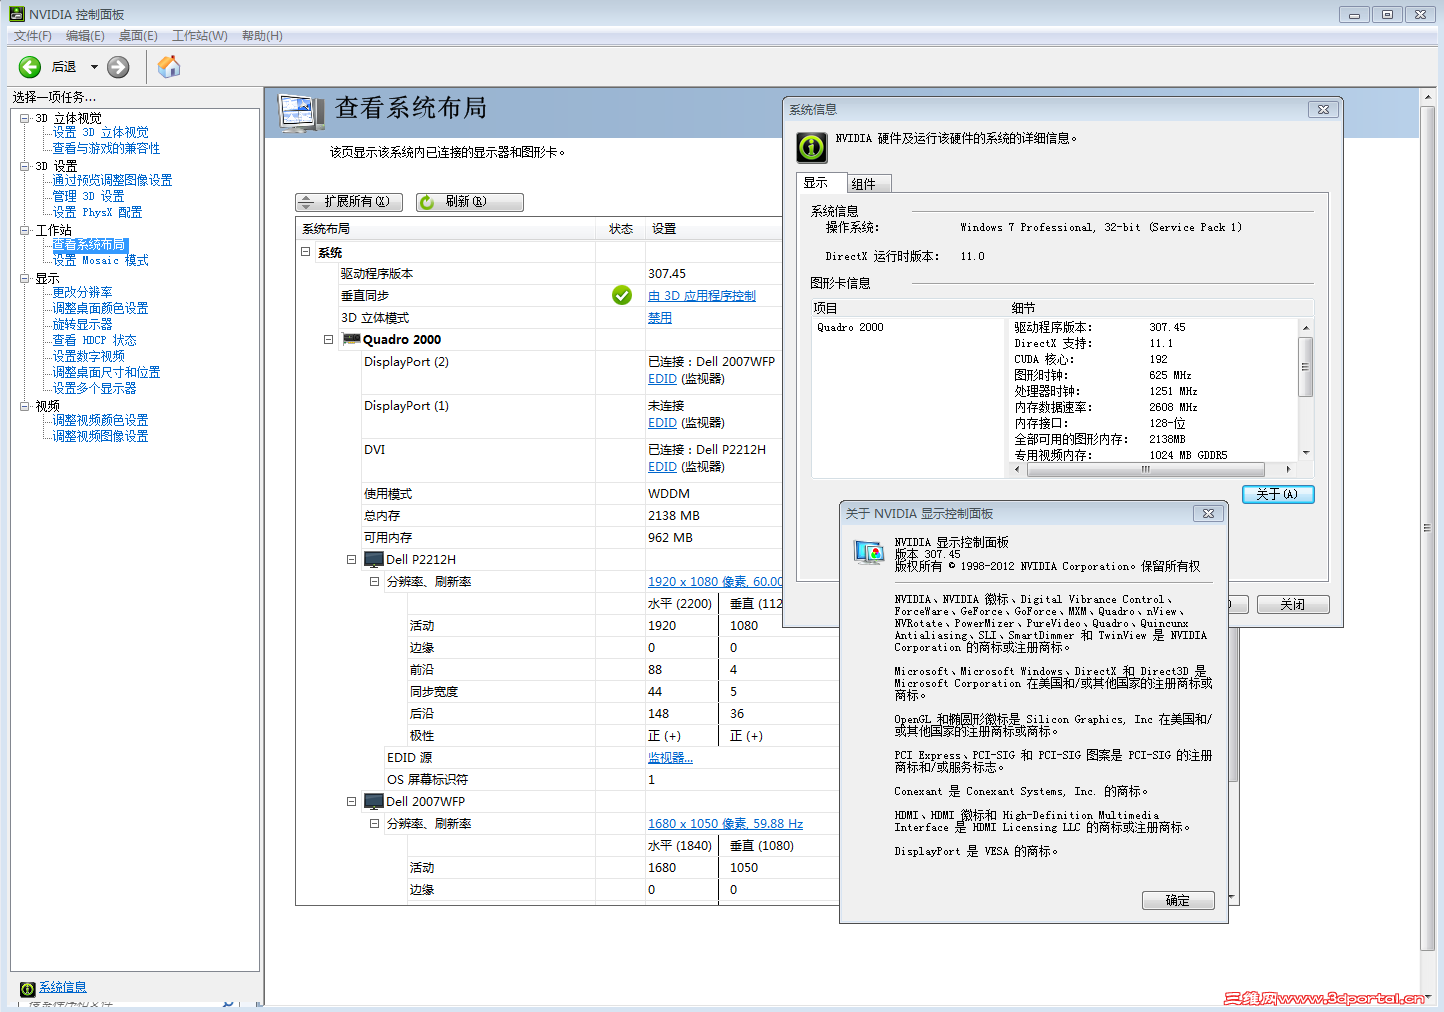This screenshot has height=1012, width=1444.
Task: Open the 由 3D 应用程序控制 link
Action: pyautogui.click(x=702, y=296)
